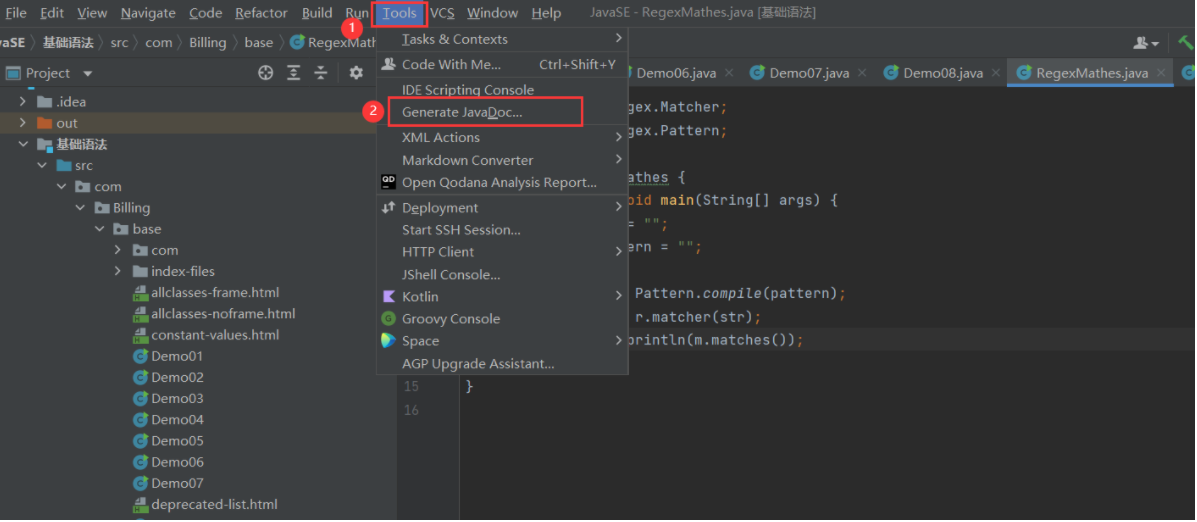Locate opened file with crosshair icon

[x=266, y=73]
